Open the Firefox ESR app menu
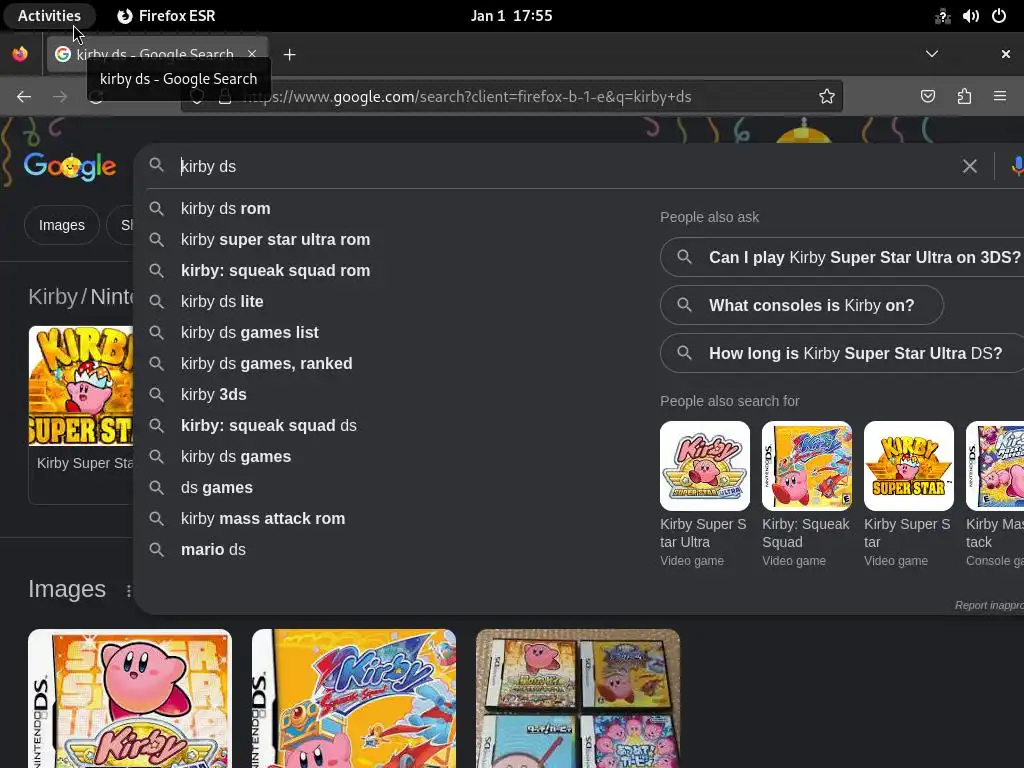 pos(167,16)
